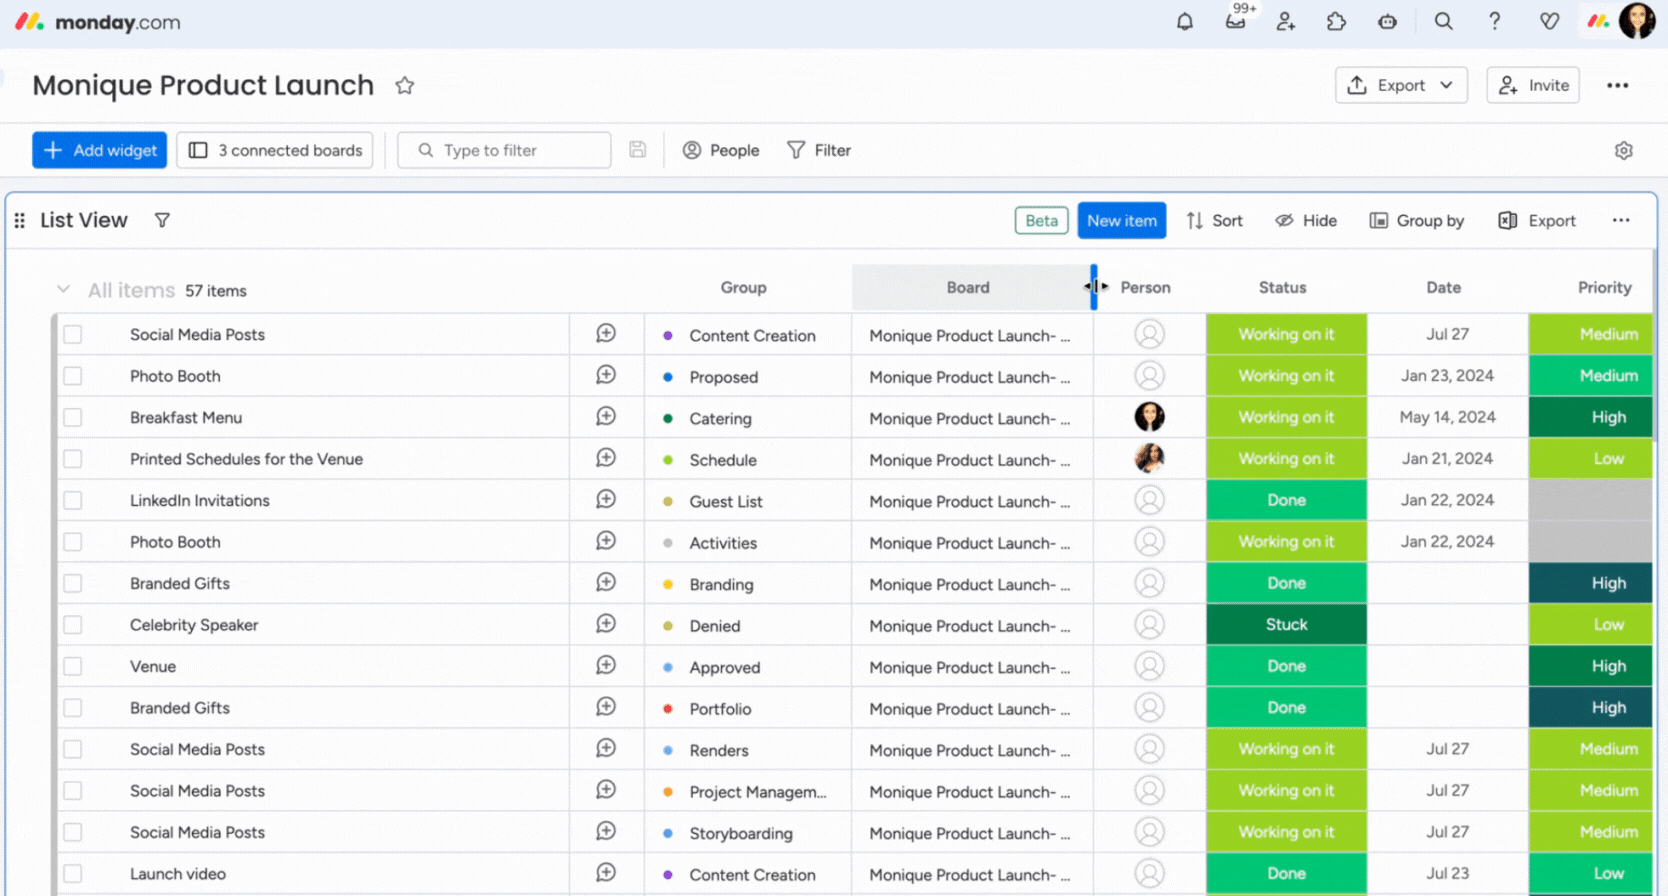The width and height of the screenshot is (1668, 896).
Task: Check the Social Media Posts first row checkbox
Action: (x=73, y=335)
